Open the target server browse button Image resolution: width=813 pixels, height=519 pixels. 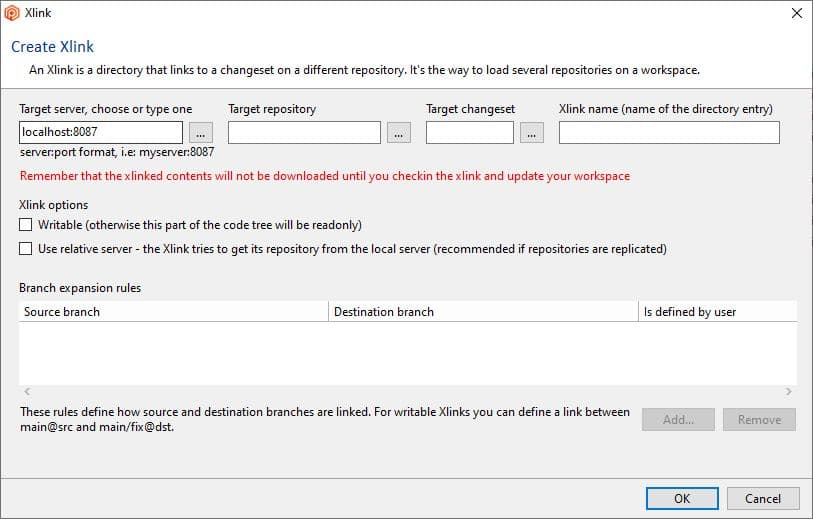coord(200,133)
